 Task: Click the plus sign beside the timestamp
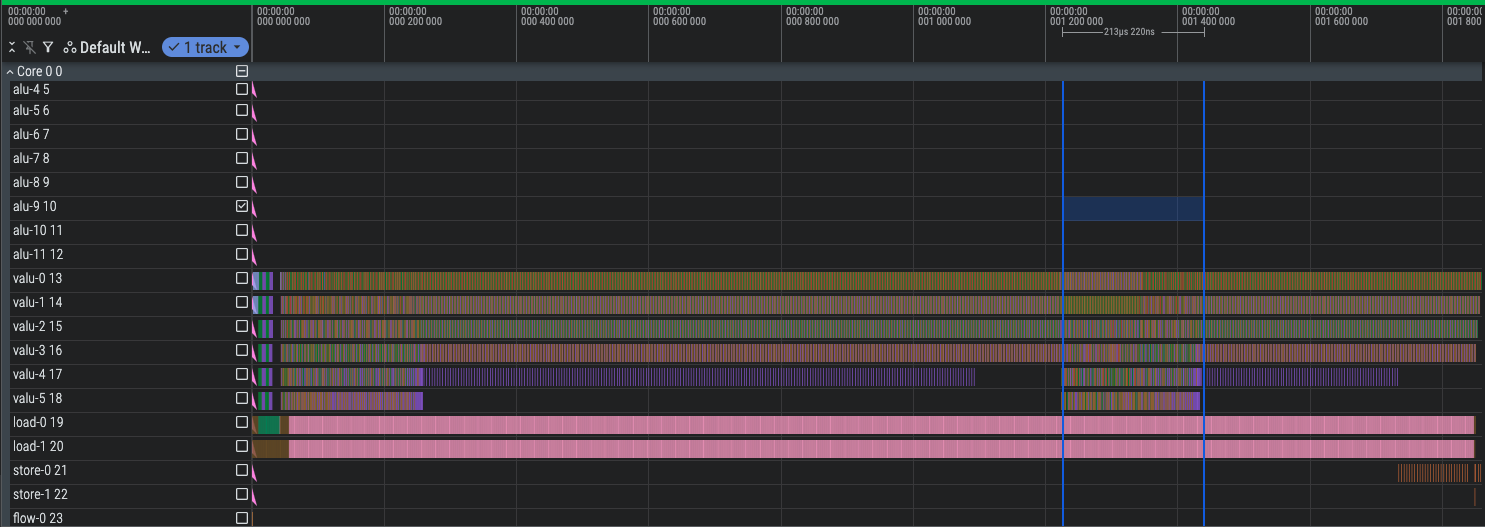coord(65,11)
